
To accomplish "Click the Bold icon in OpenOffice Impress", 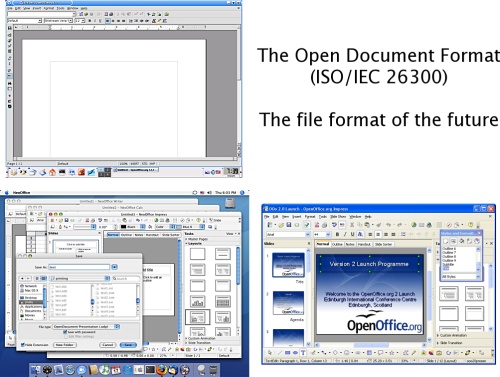I will point(337,234).
